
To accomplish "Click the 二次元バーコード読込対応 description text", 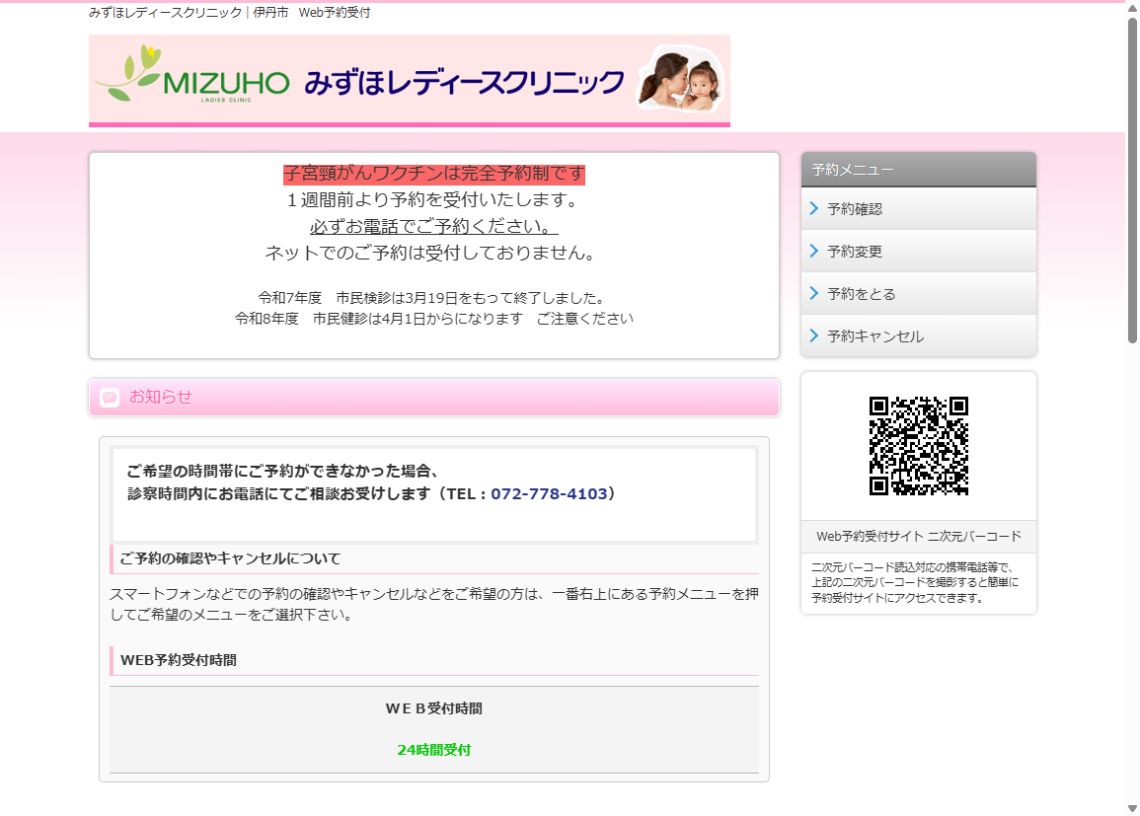I will 915,583.
